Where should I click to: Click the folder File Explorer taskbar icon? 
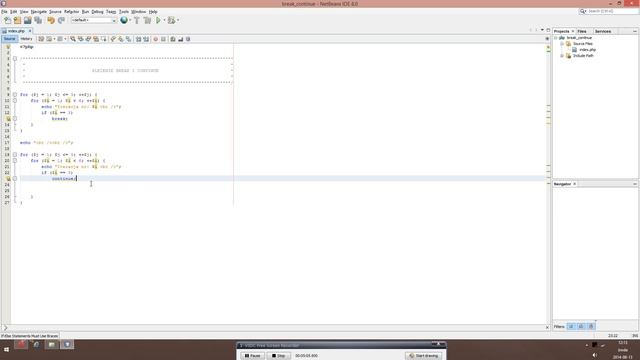tap(52, 345)
